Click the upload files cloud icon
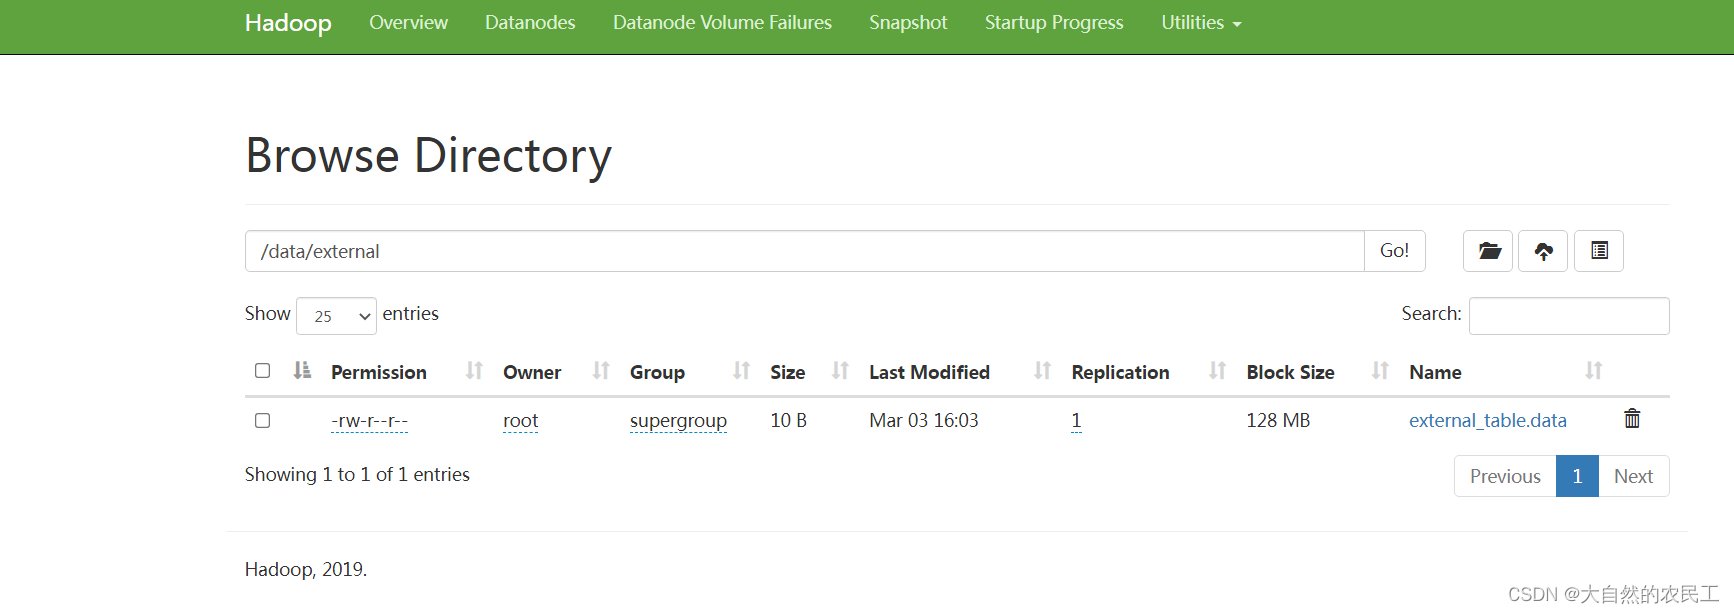Screen dimensions: 1734x614 (x=1543, y=251)
